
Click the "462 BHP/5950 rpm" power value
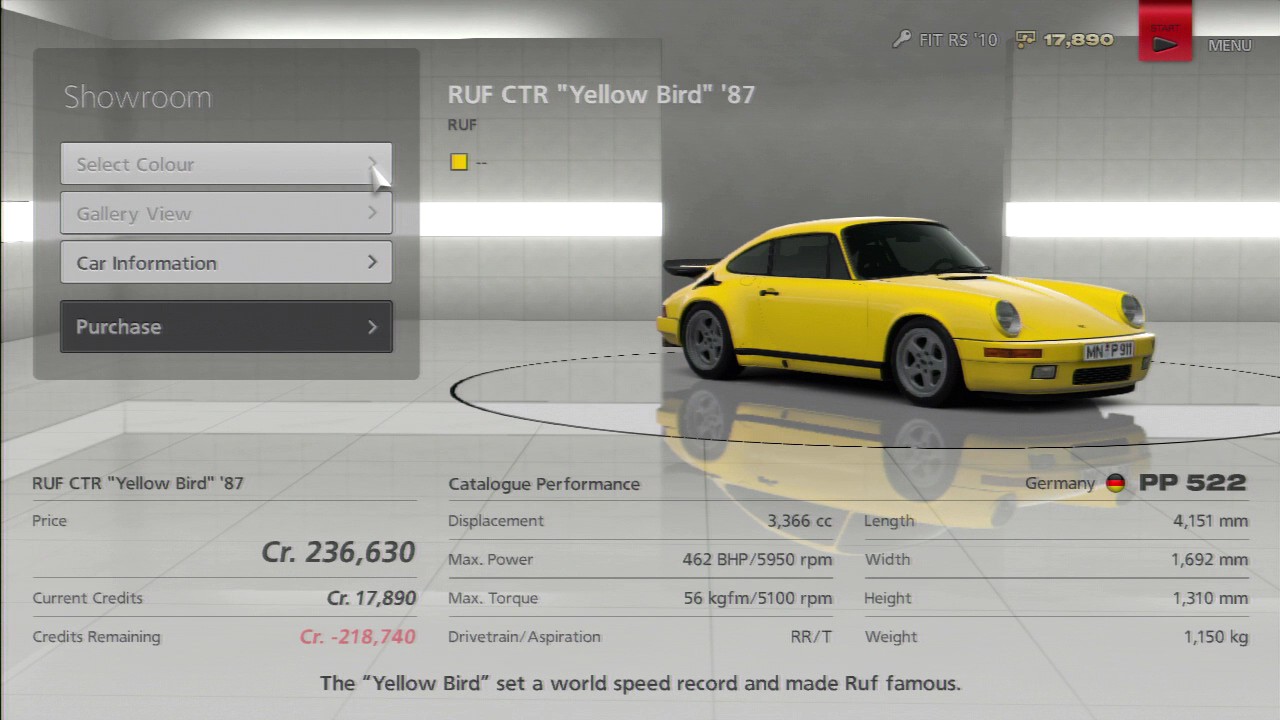[757, 560]
